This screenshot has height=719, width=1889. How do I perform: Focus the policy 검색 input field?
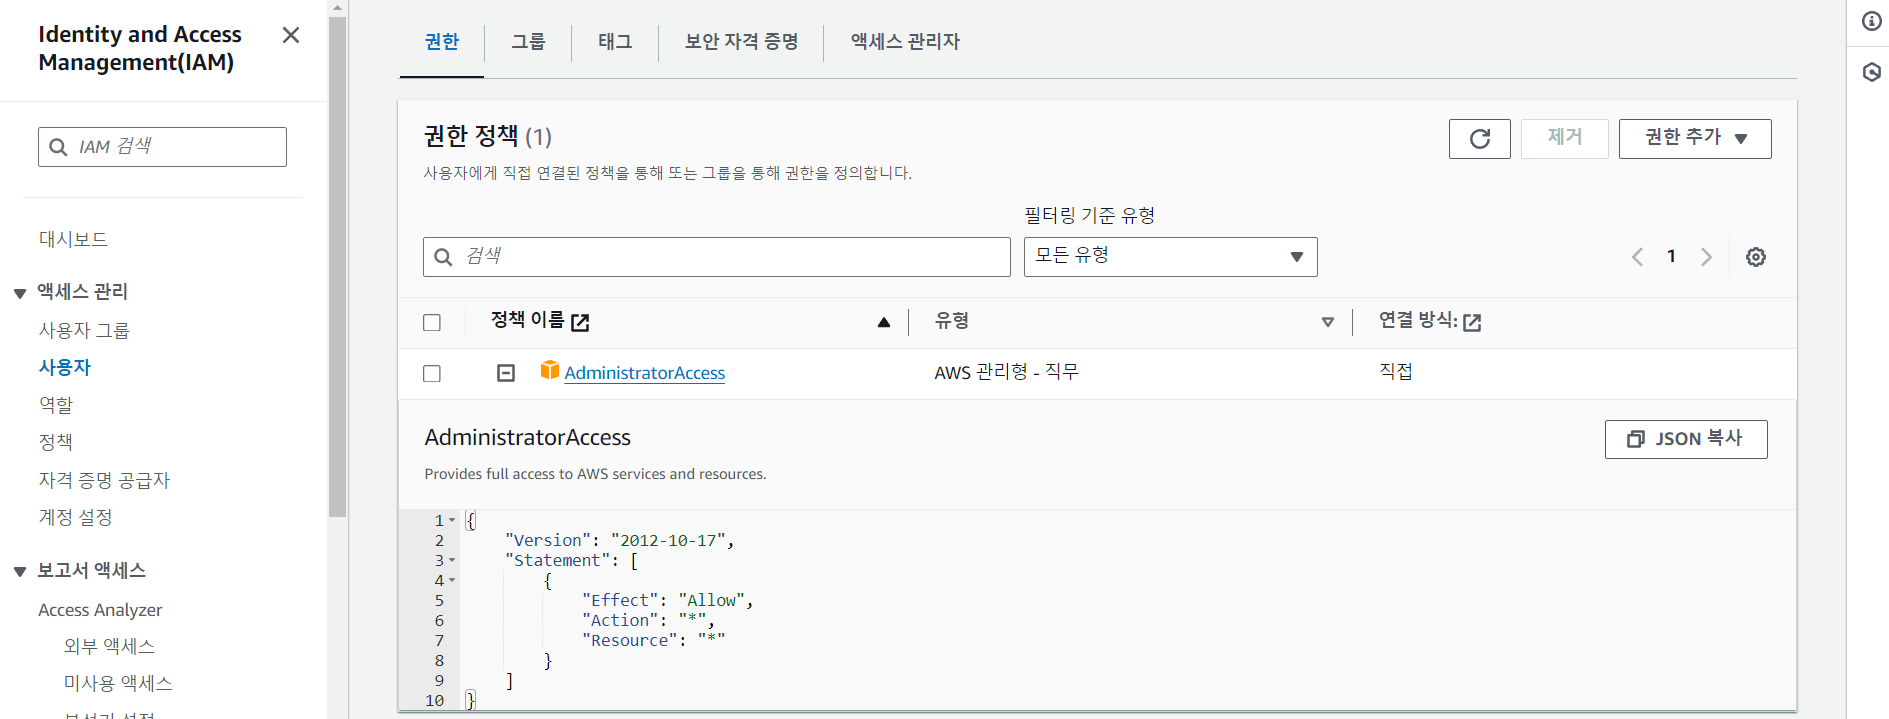(x=716, y=257)
